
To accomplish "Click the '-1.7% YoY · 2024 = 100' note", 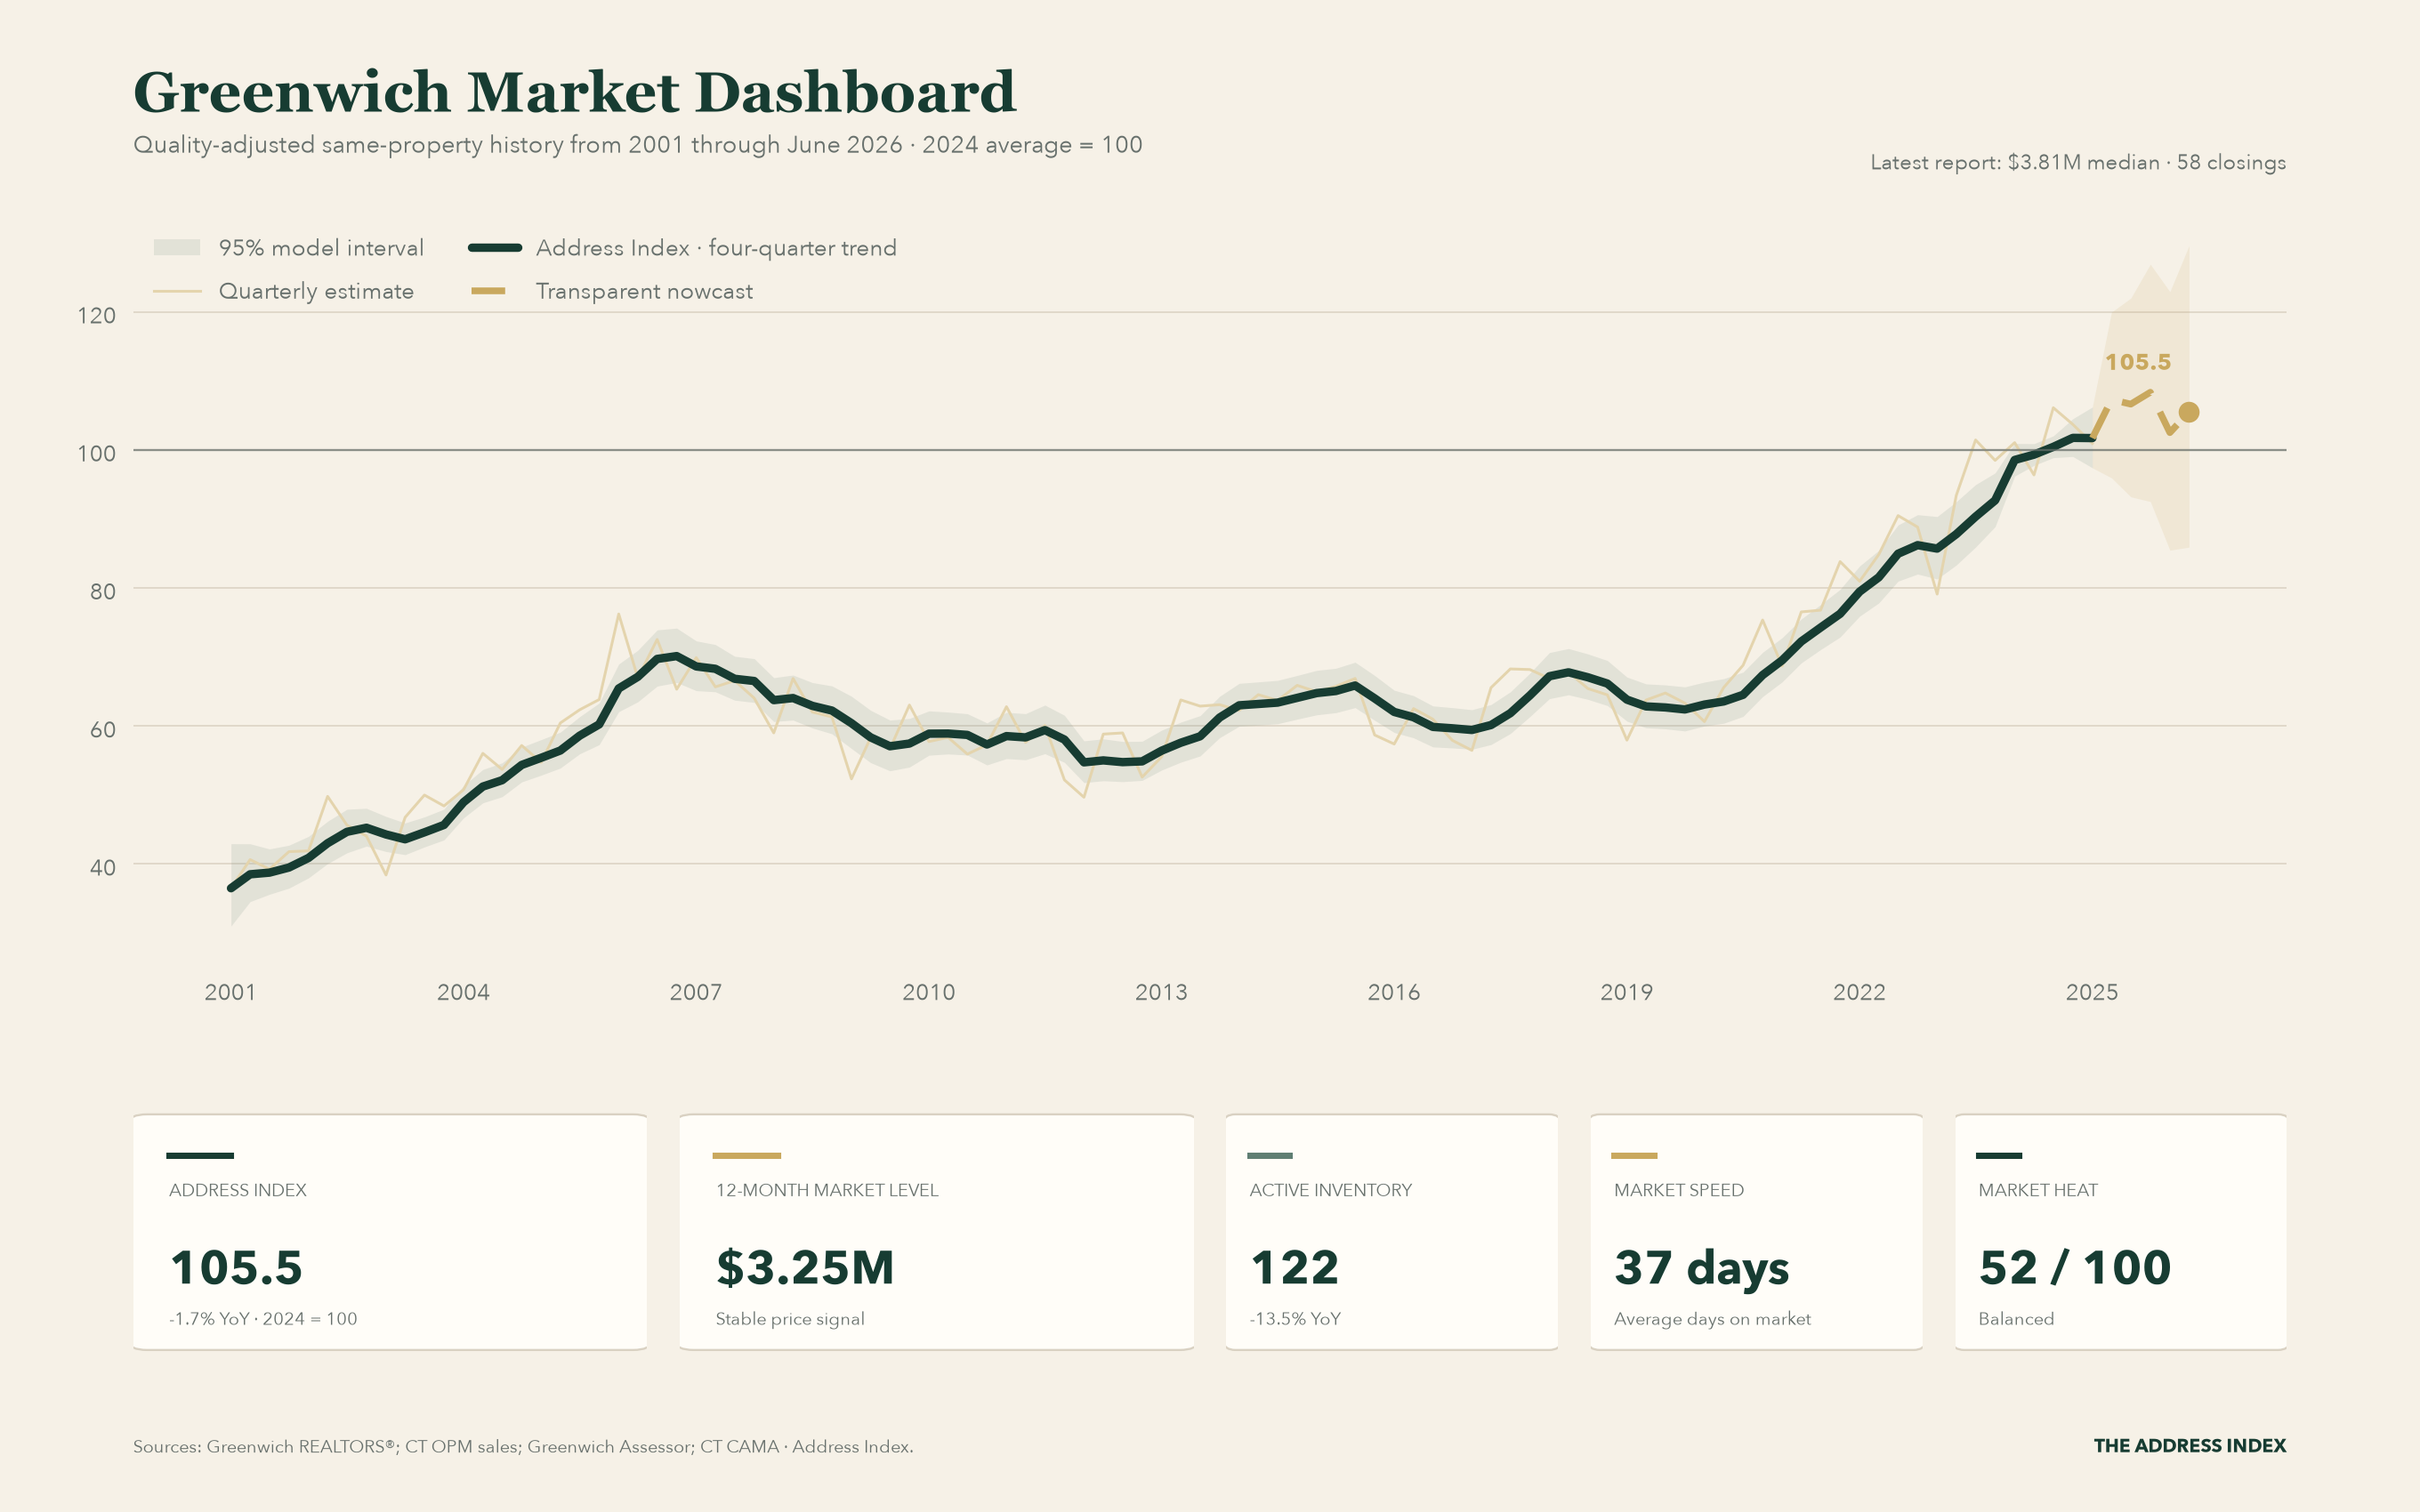I will tap(263, 1319).
